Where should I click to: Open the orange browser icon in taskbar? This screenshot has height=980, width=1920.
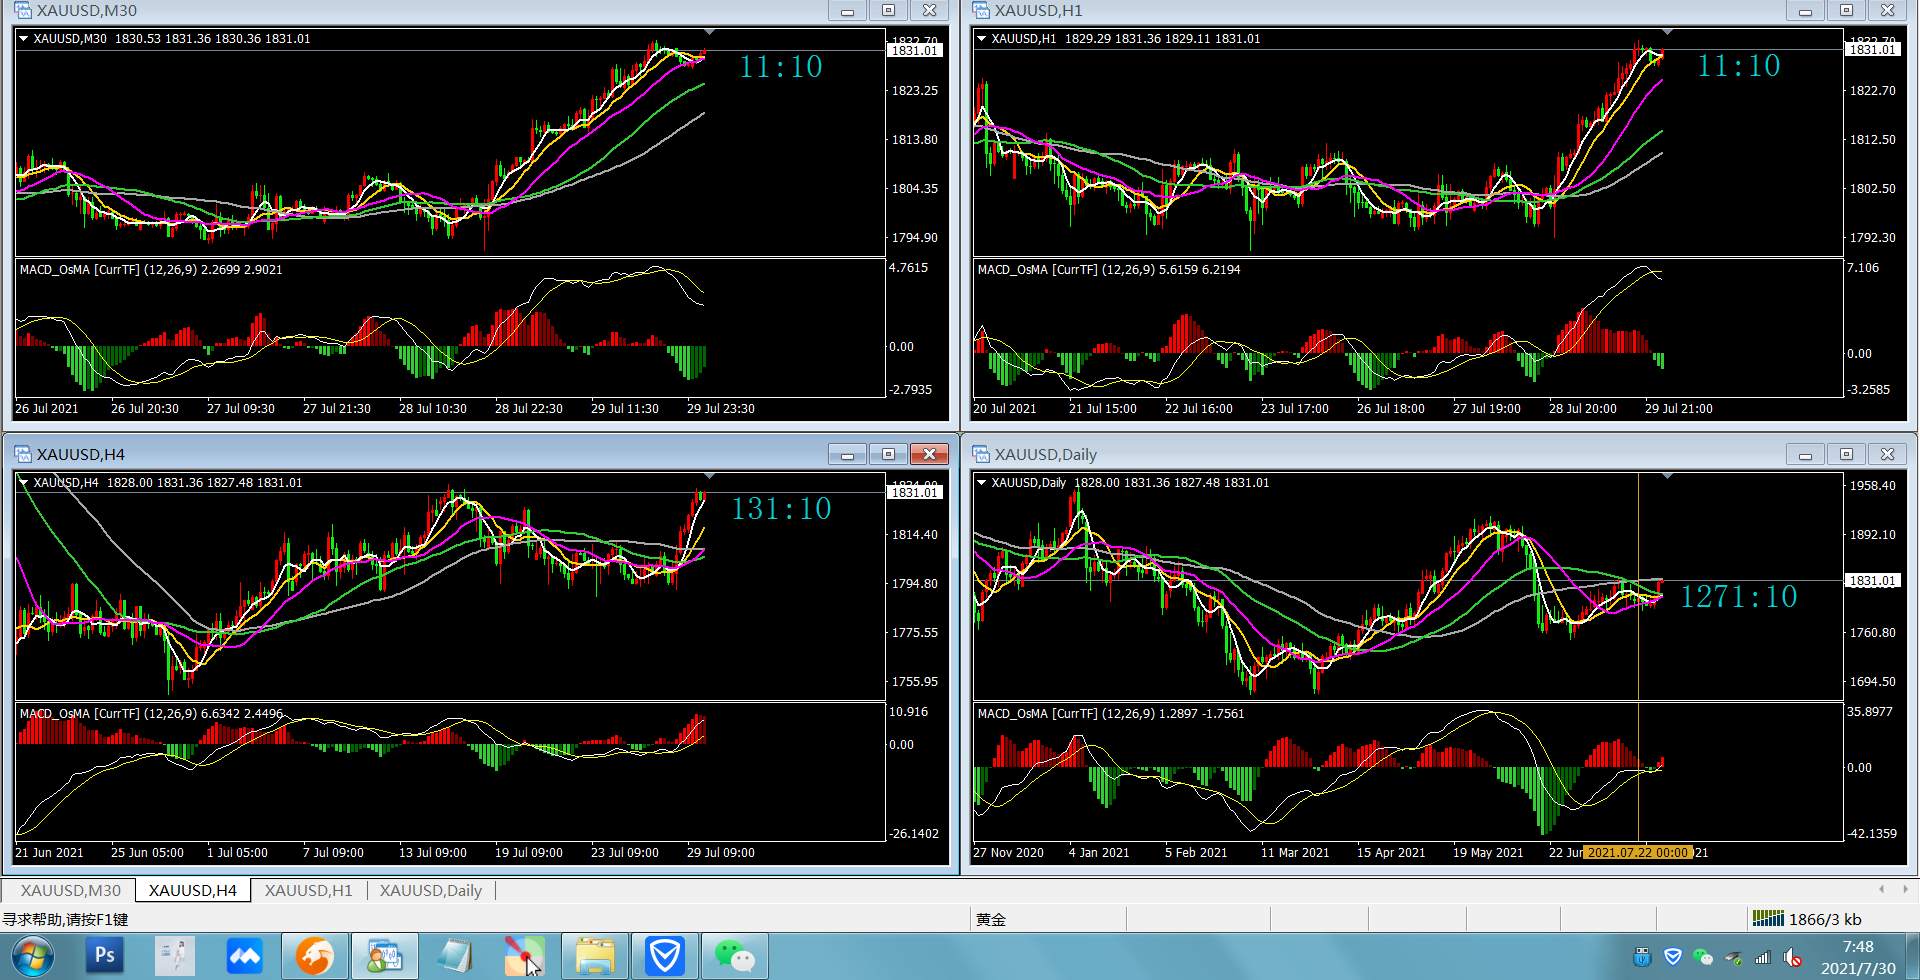point(314,956)
